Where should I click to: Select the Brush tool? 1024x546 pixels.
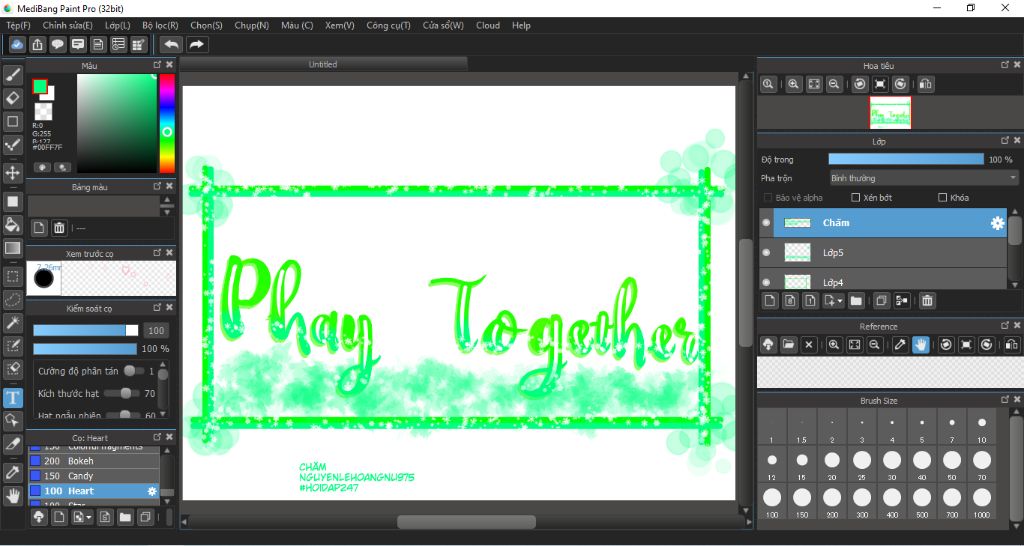[x=12, y=75]
